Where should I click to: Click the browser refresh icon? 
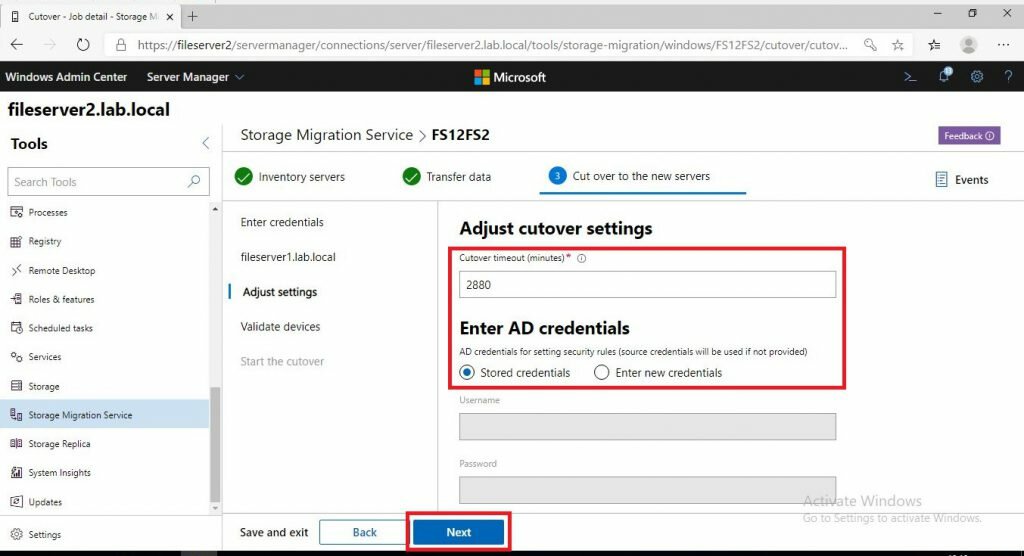82,44
